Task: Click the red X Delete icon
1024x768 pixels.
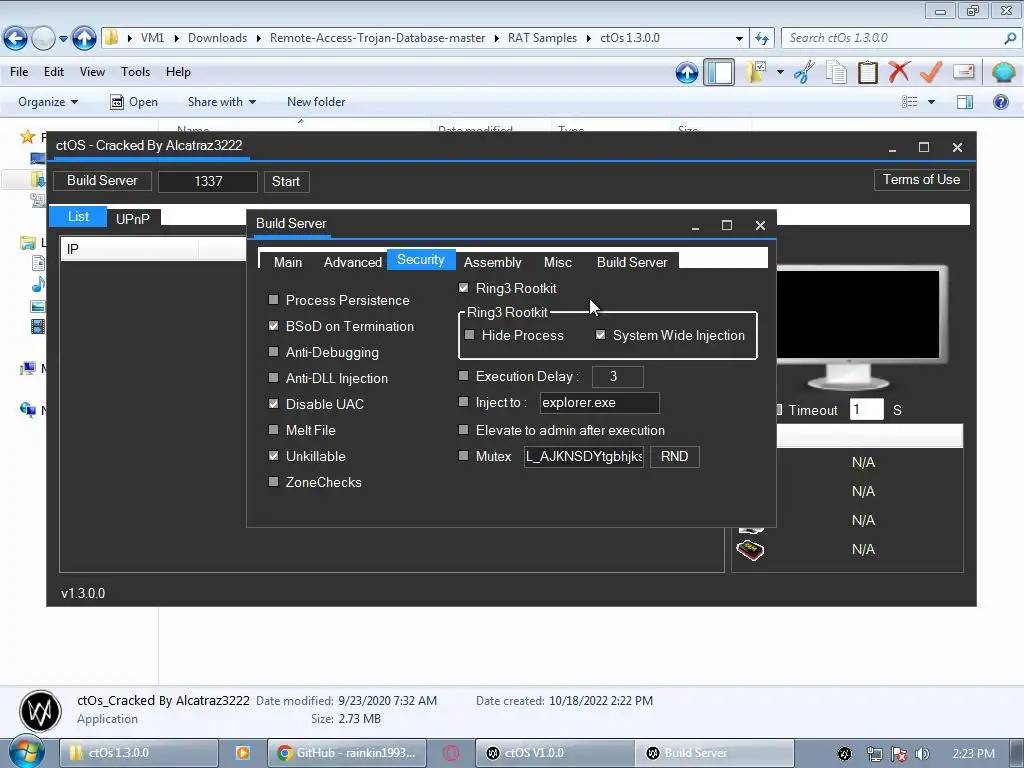Action: pyautogui.click(x=899, y=71)
